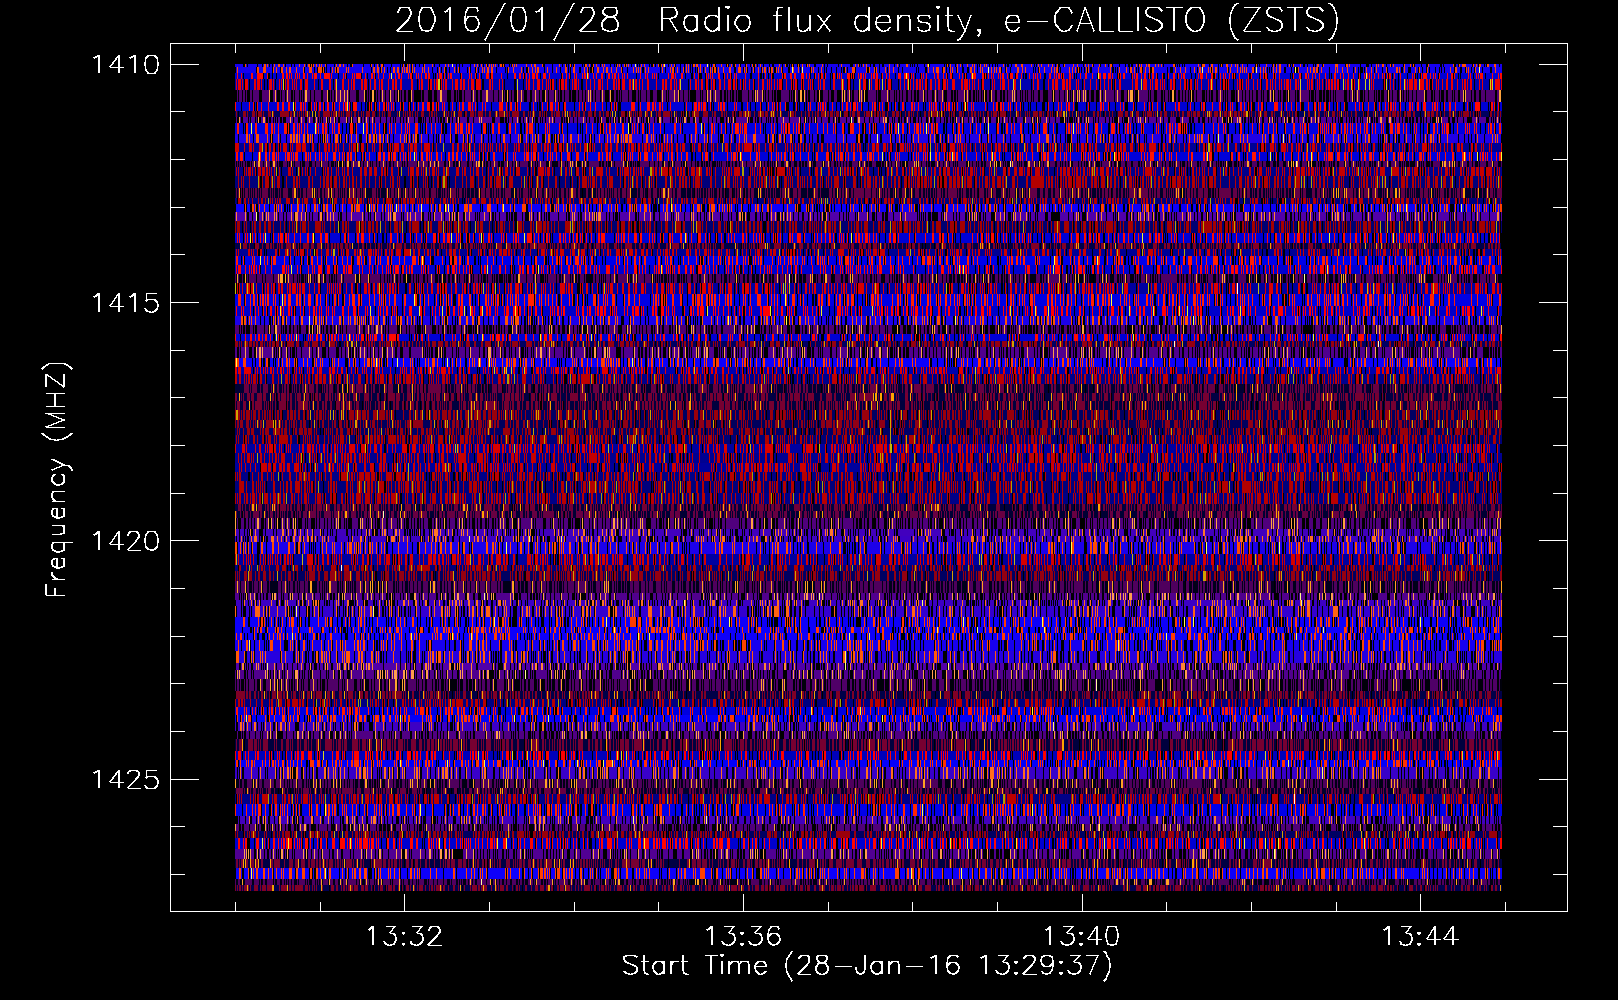
Task: Click the 'Frequency (MHZ)' y-axis label
Action: [x=58, y=479]
